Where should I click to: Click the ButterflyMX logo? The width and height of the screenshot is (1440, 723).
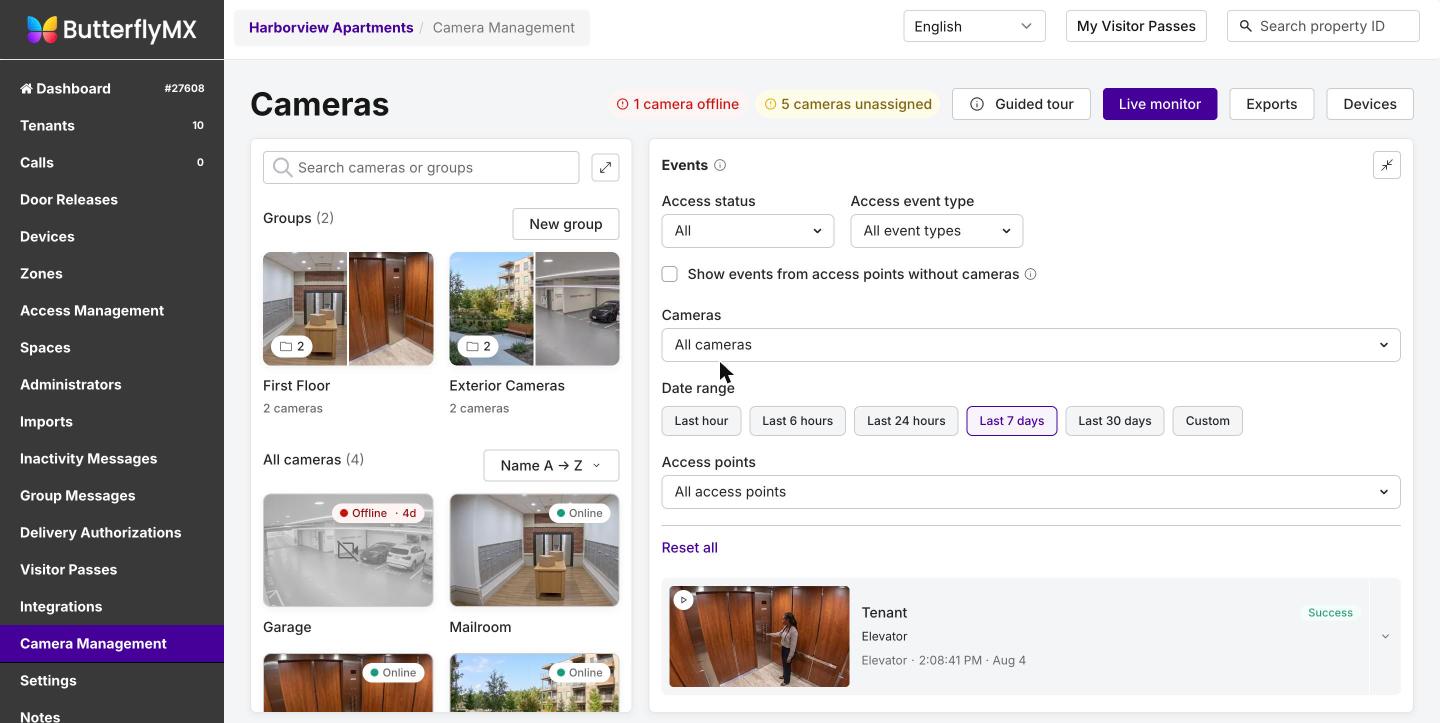pos(111,29)
